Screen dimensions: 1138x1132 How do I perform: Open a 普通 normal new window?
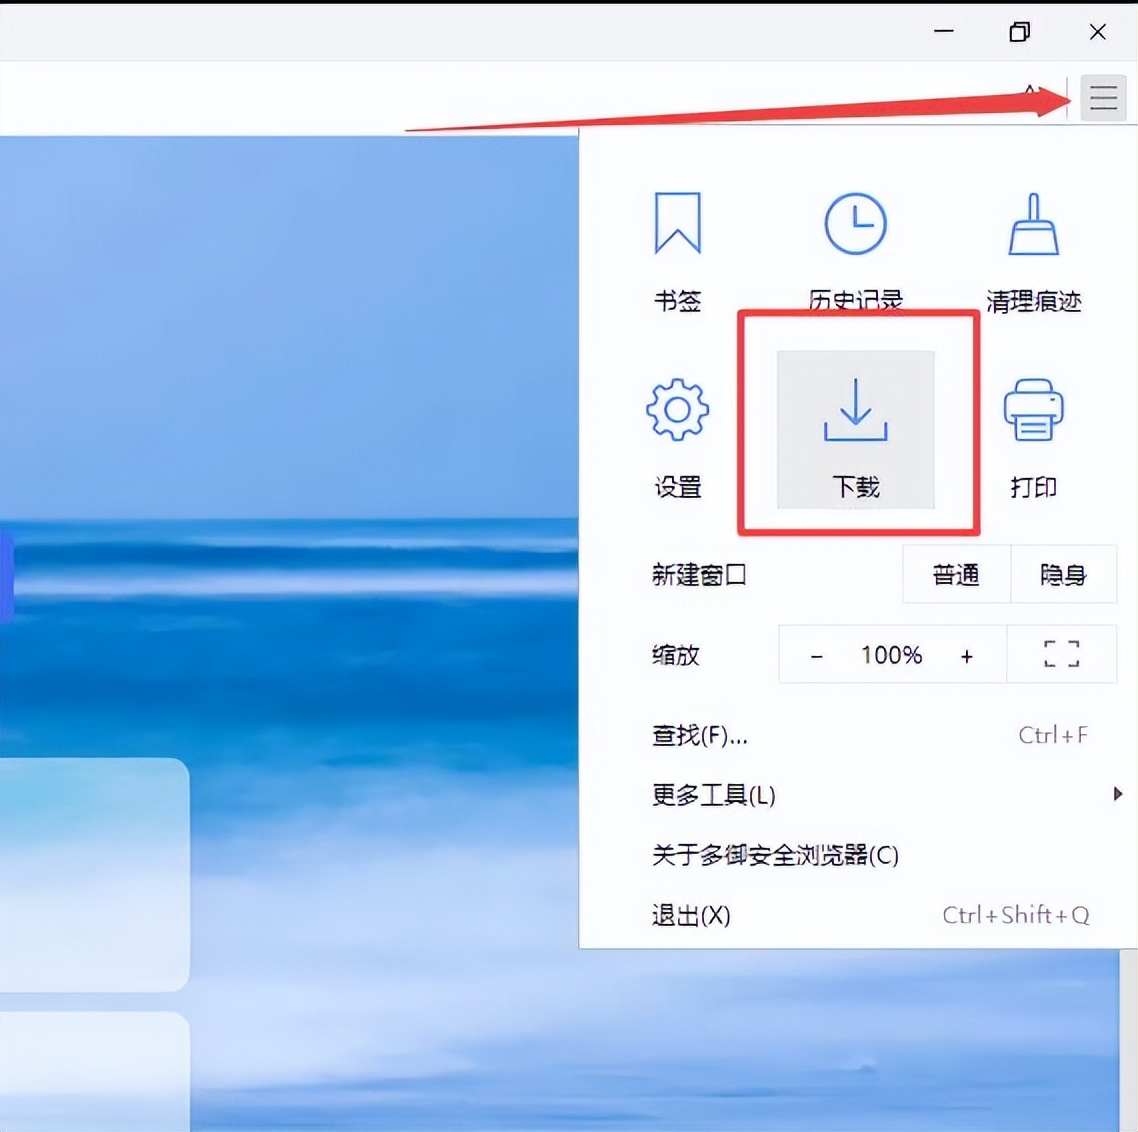[956, 574]
